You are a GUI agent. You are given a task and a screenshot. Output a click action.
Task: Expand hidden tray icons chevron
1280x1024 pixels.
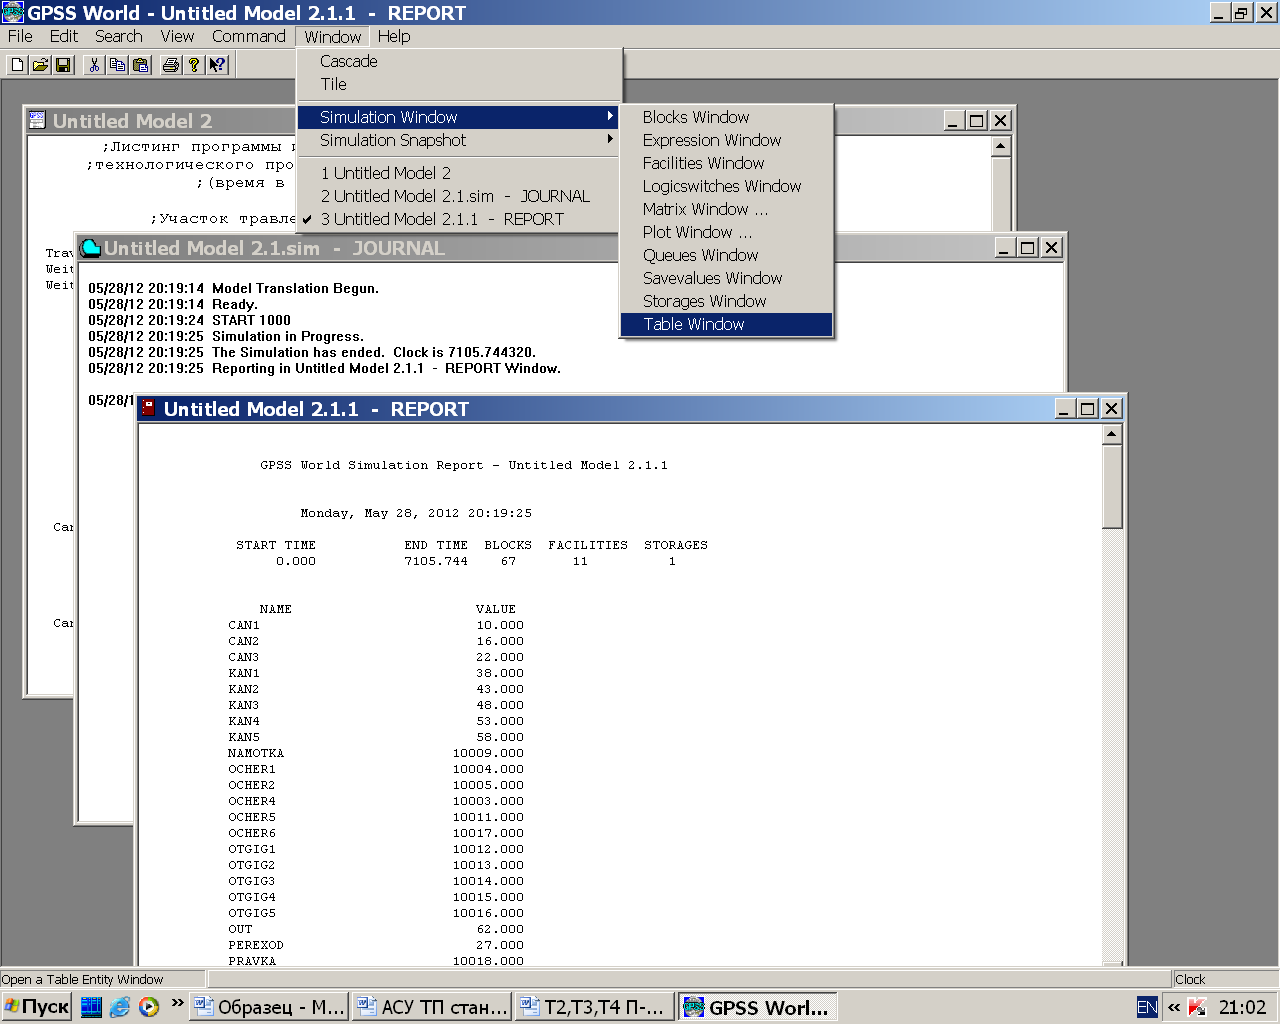[x=1173, y=1007]
